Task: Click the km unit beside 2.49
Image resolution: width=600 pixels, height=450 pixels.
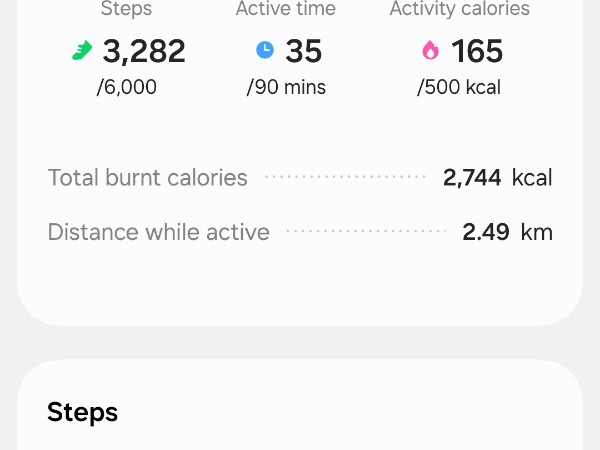Action: tap(537, 232)
